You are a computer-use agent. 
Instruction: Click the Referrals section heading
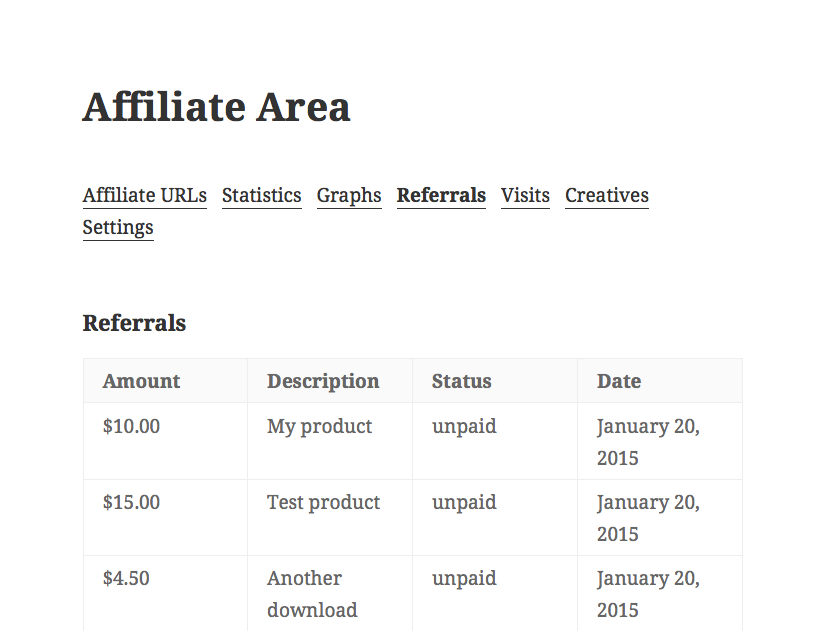(x=134, y=323)
